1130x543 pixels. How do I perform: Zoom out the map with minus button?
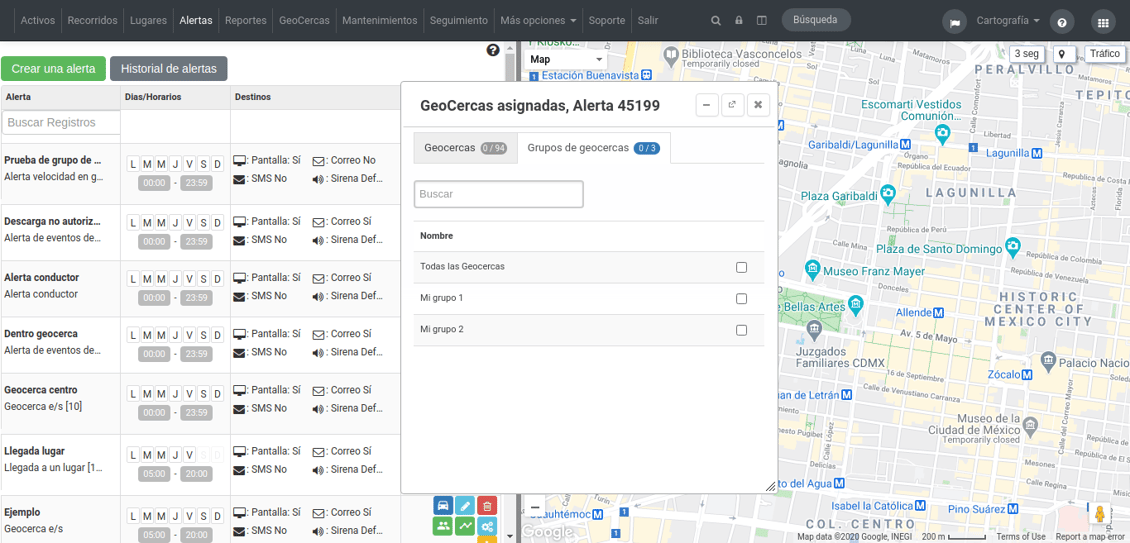click(x=535, y=508)
